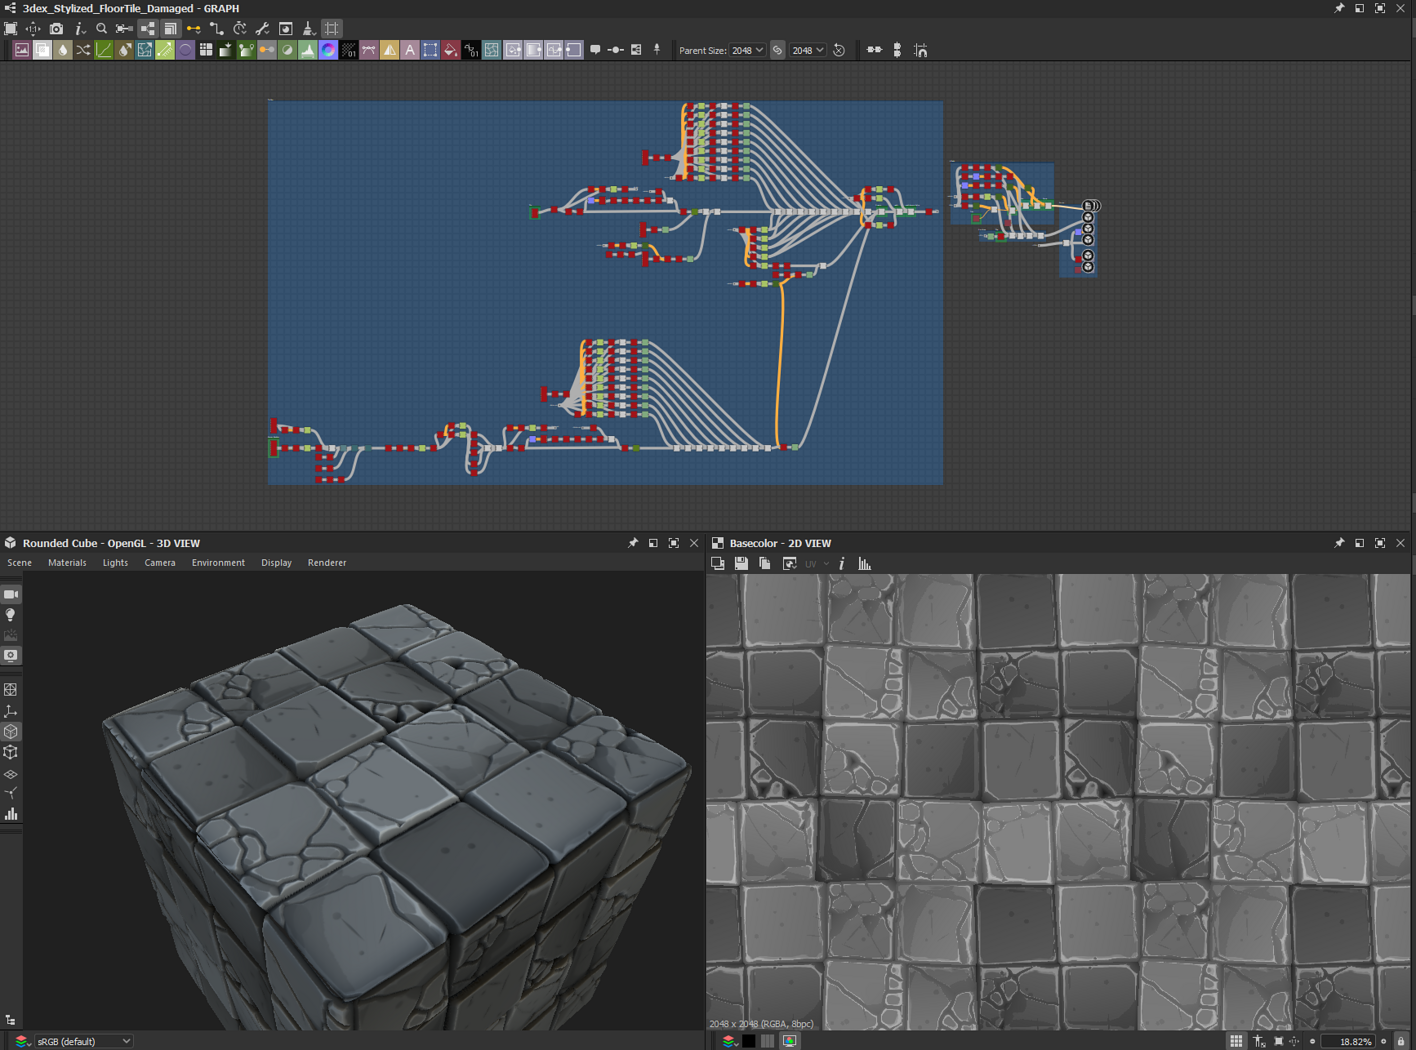Screen dimensions: 1416x1050
Task: Toggle the camera icon in 3D view sidebar
Action: point(11,594)
